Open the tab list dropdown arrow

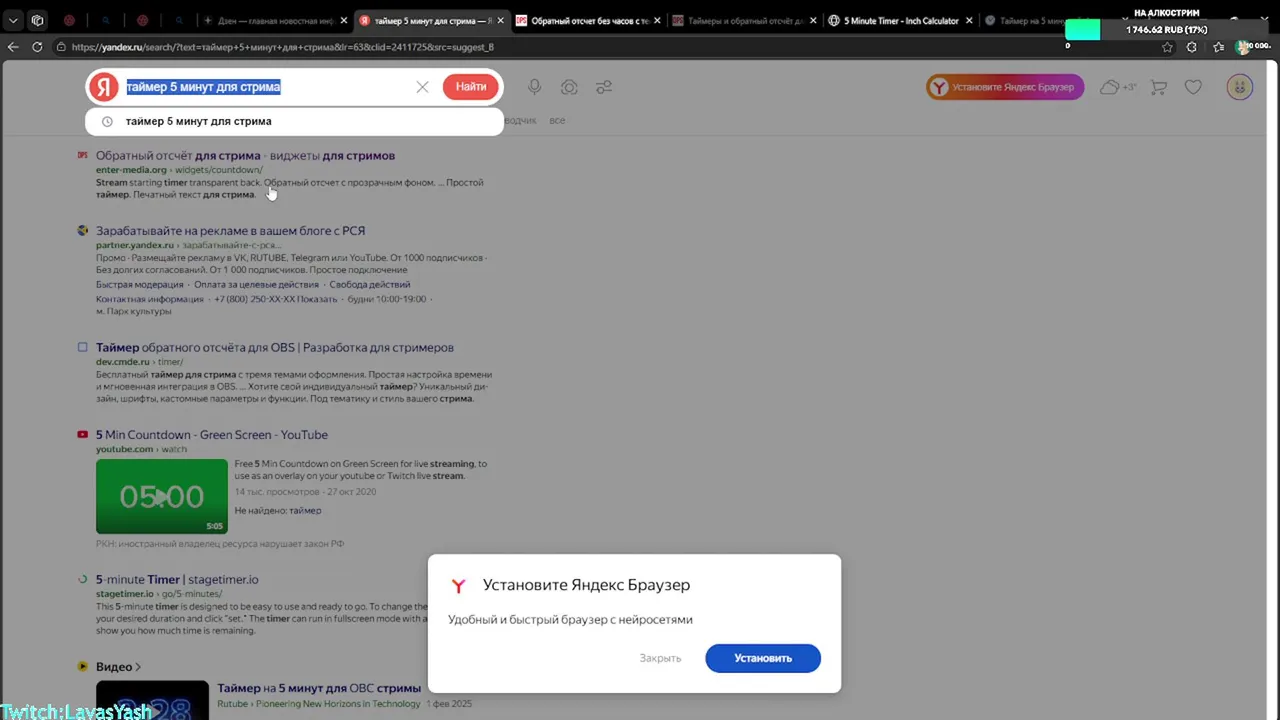click(13, 20)
